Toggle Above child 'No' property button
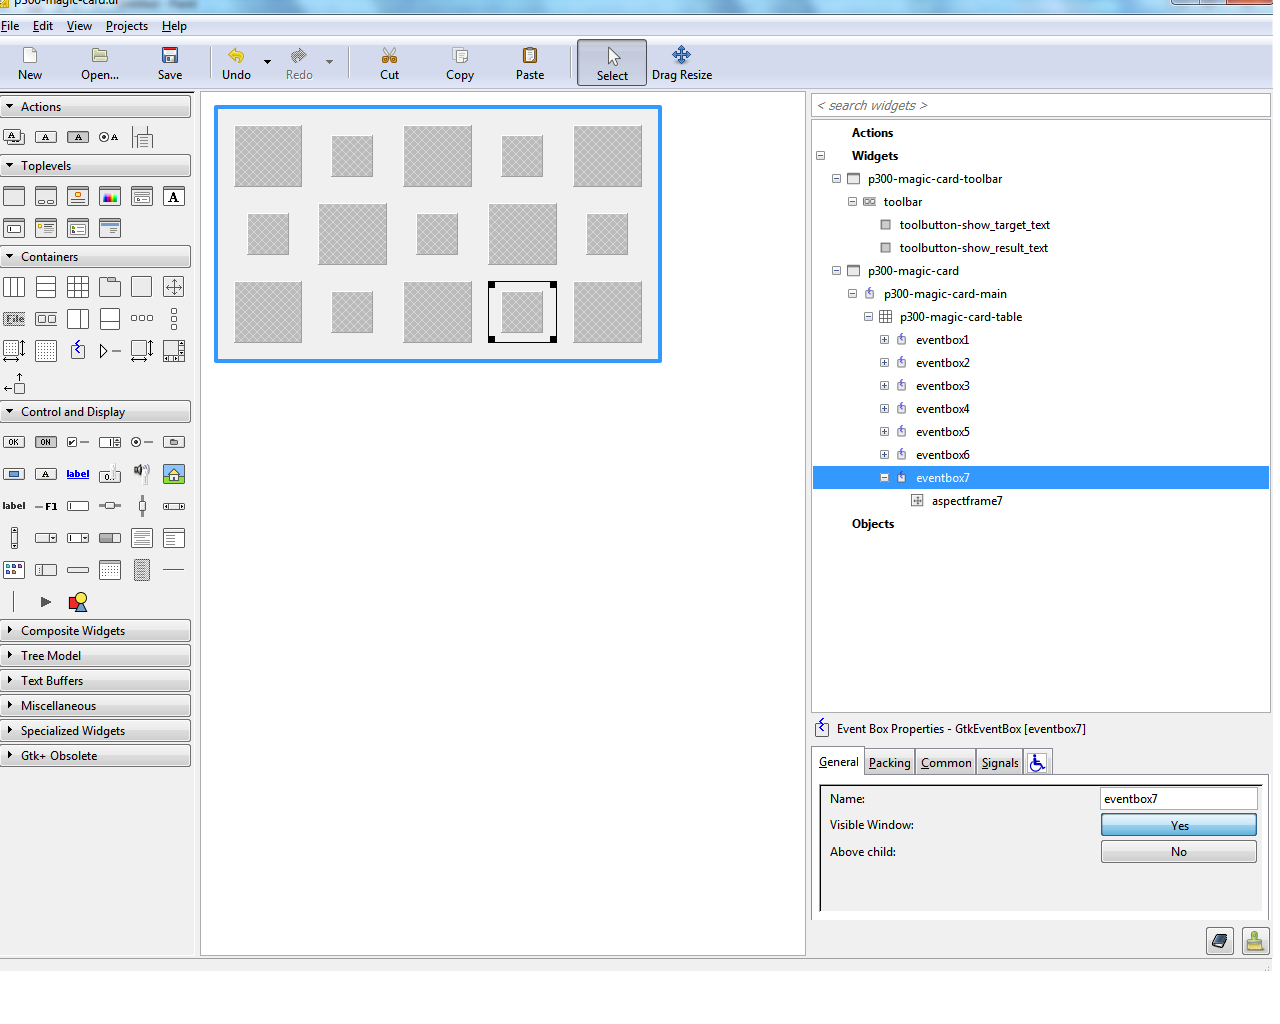Screen dimensions: 1280x1024 pos(1179,852)
